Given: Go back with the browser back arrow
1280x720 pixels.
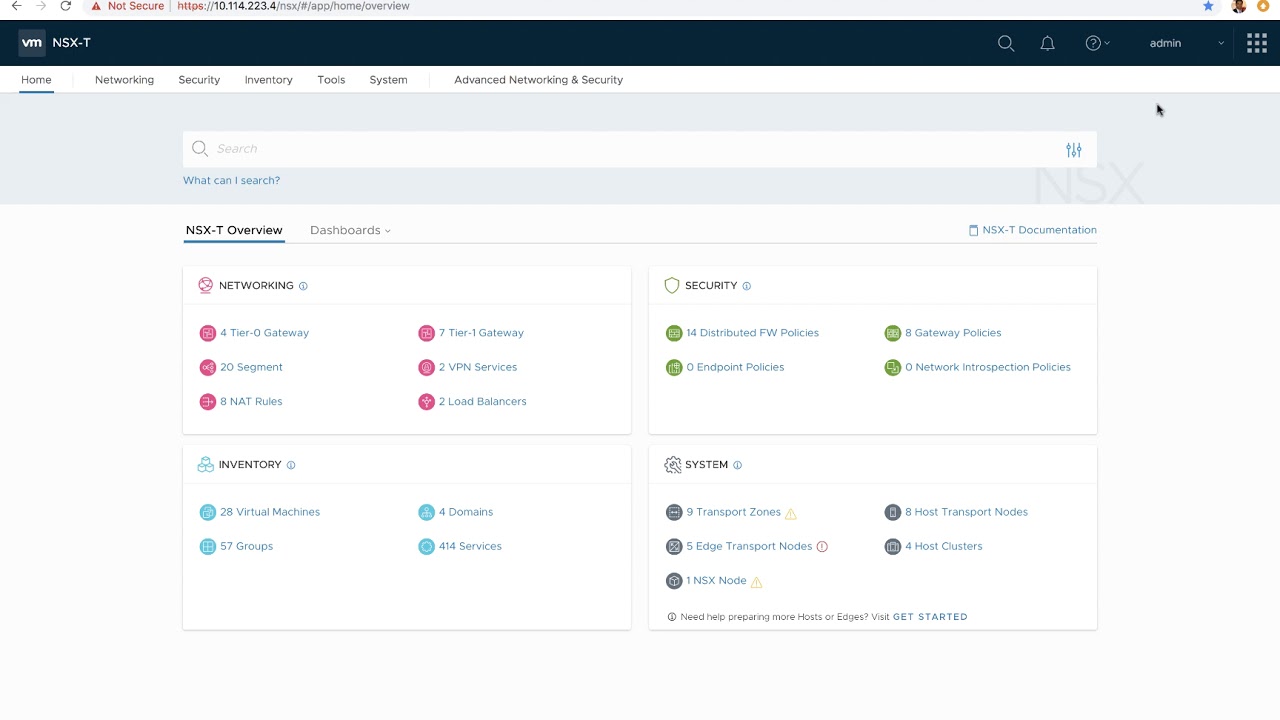Looking at the screenshot, I should (x=16, y=6).
